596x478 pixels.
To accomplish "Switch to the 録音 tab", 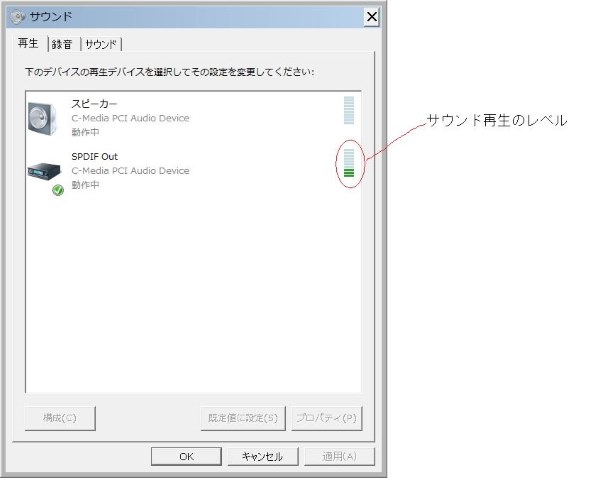I will [x=62, y=44].
